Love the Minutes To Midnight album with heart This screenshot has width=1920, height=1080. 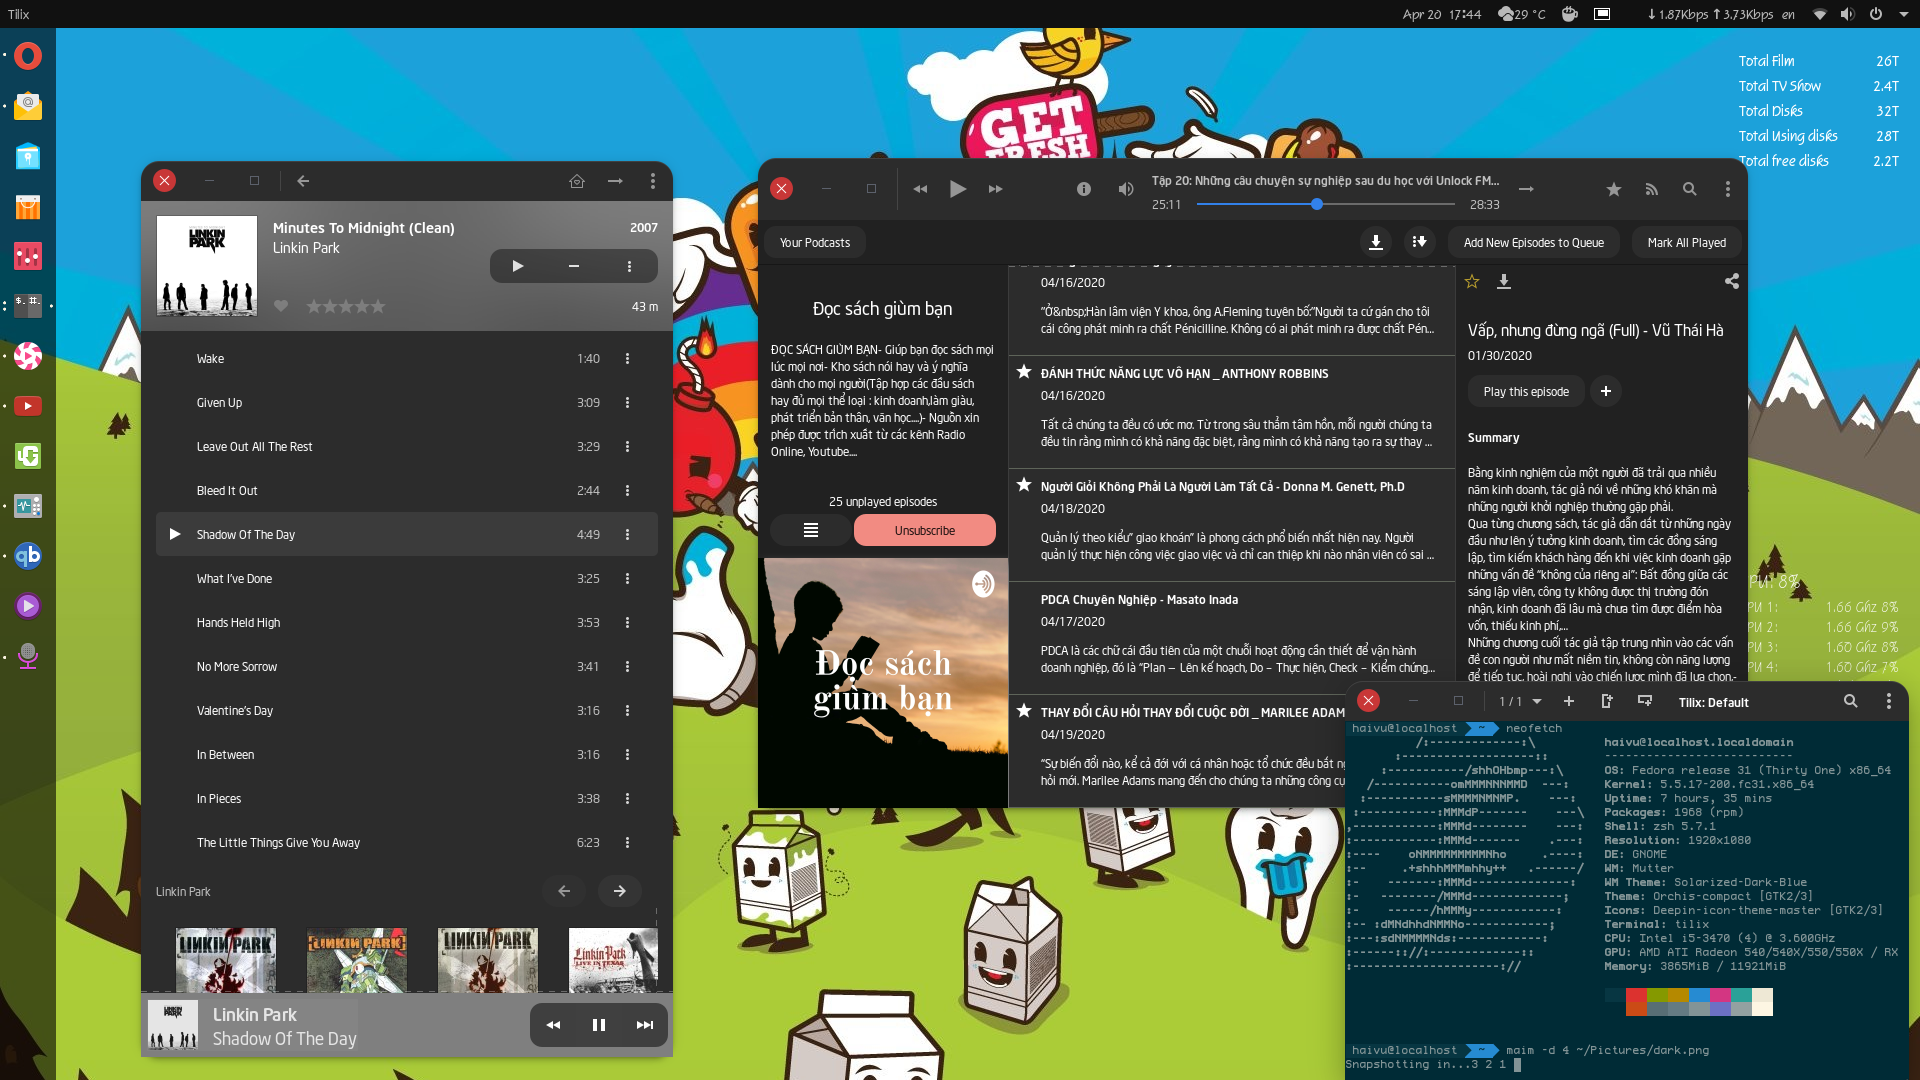point(281,306)
